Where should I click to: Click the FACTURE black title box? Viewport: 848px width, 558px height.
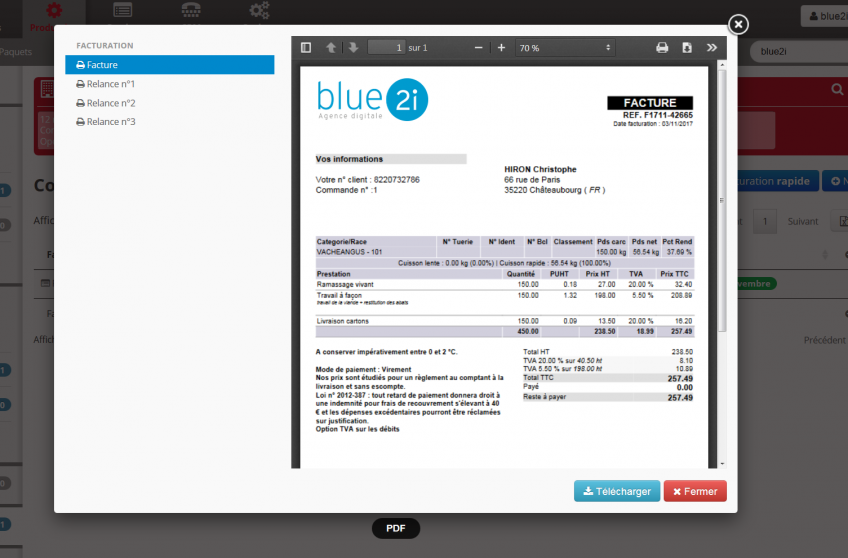point(650,103)
